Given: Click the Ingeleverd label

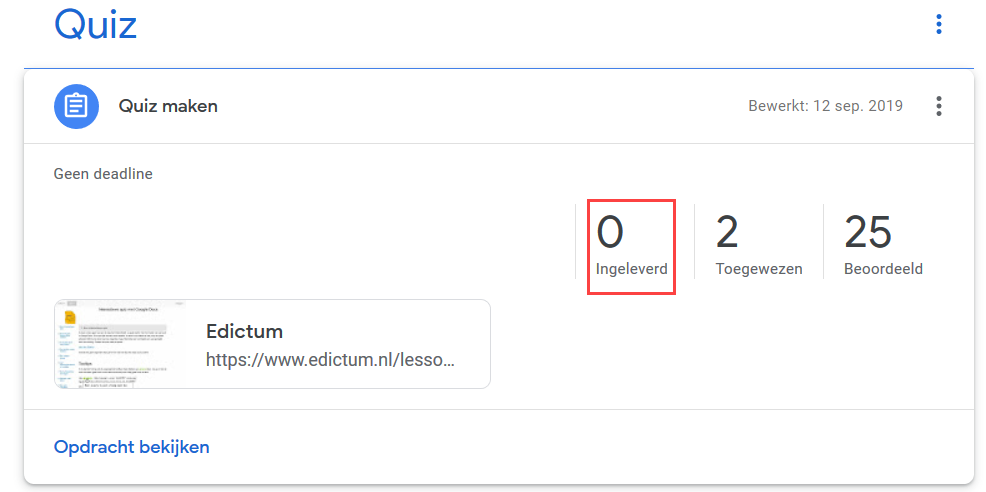Looking at the screenshot, I should [x=631, y=269].
